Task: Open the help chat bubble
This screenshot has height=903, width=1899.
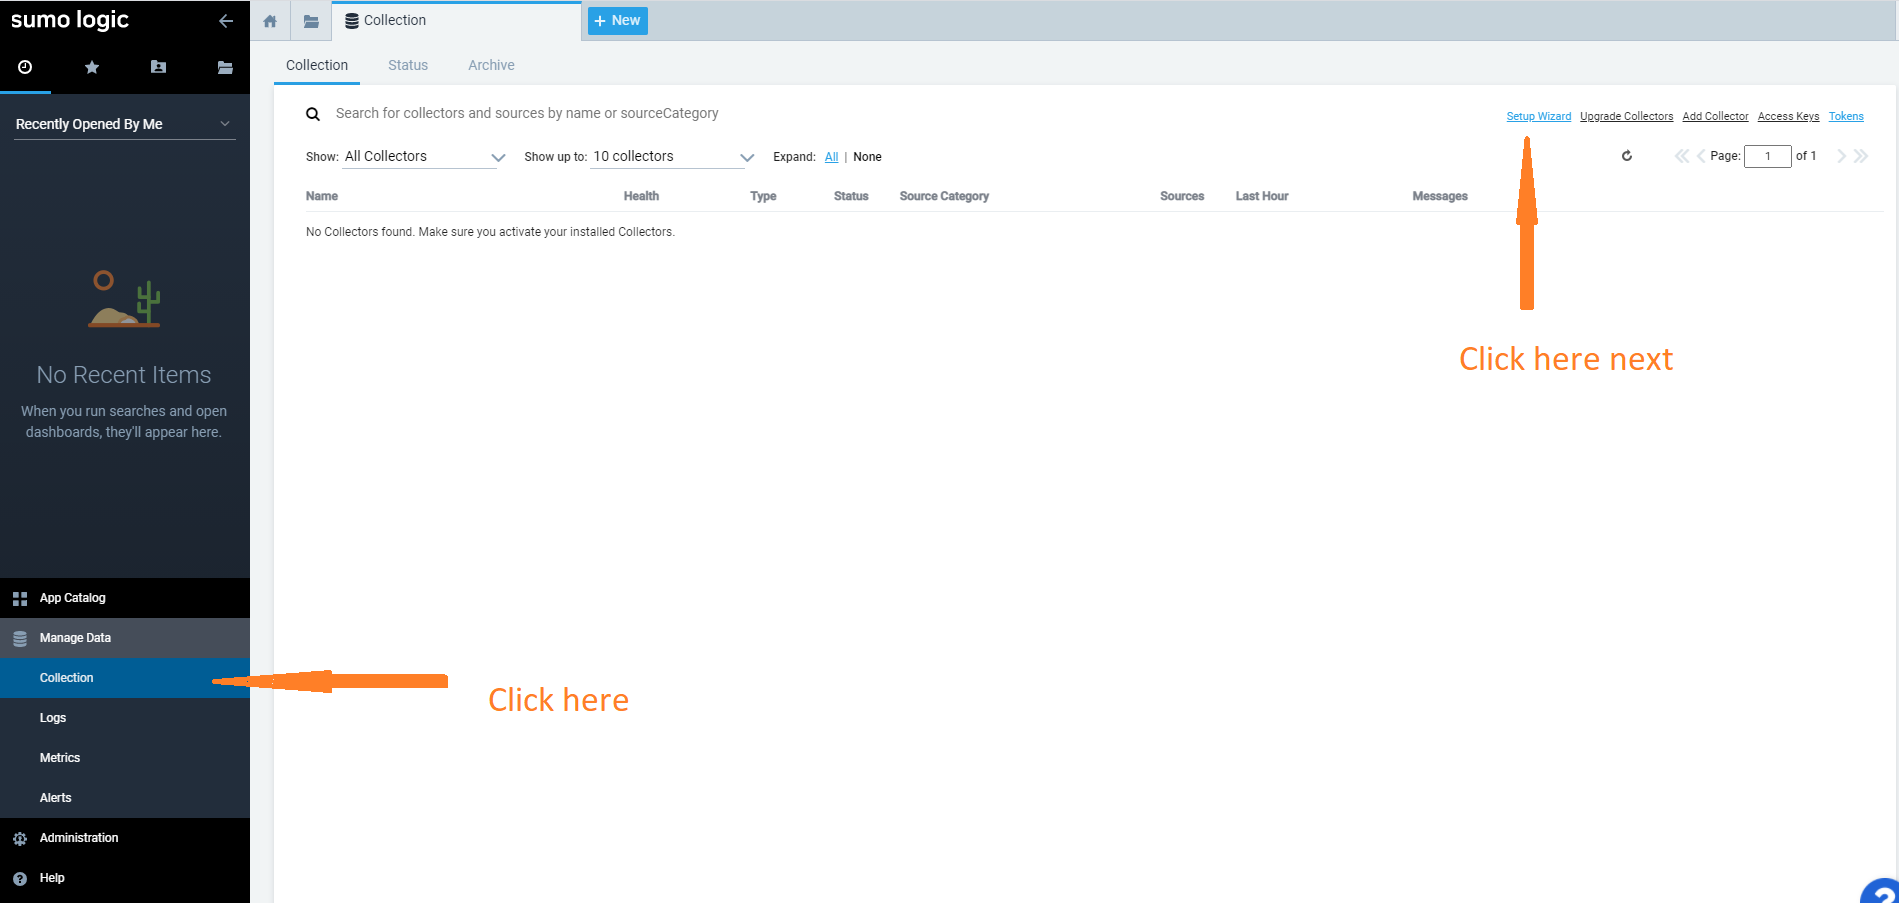Action: coord(1880,890)
